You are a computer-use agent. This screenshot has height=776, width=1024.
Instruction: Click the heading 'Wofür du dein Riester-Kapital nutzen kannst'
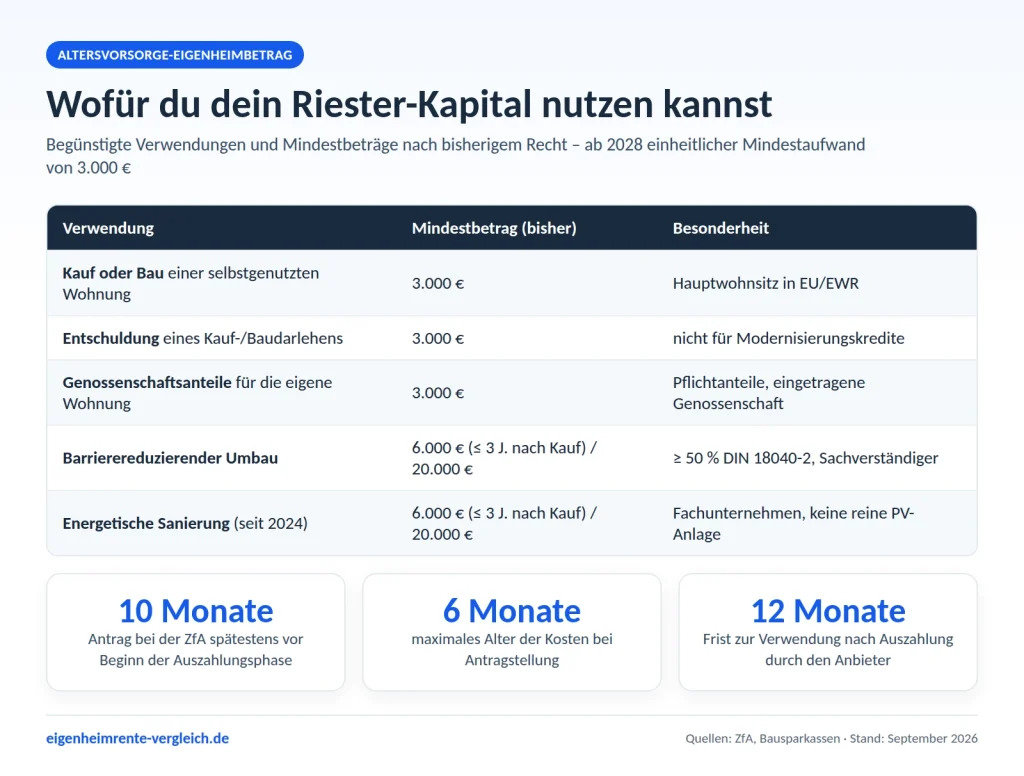(409, 104)
